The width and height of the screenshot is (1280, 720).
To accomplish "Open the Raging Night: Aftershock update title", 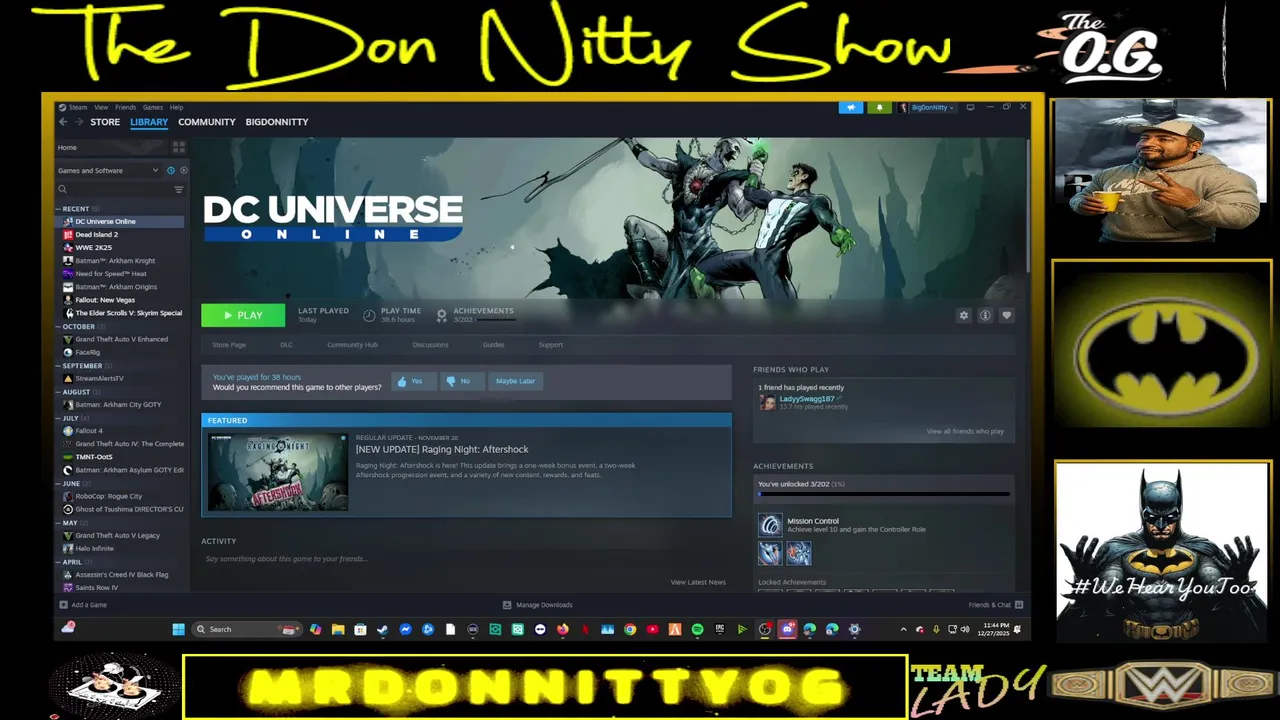I will pyautogui.click(x=442, y=449).
